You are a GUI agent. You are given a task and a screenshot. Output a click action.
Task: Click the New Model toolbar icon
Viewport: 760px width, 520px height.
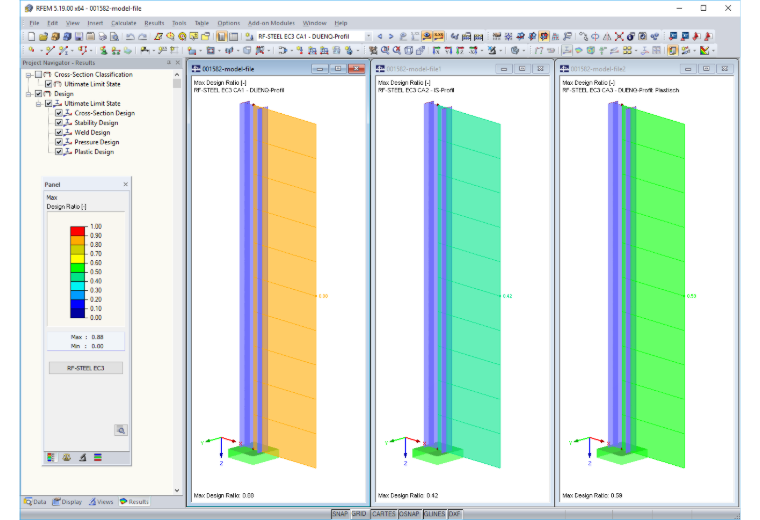32,36
